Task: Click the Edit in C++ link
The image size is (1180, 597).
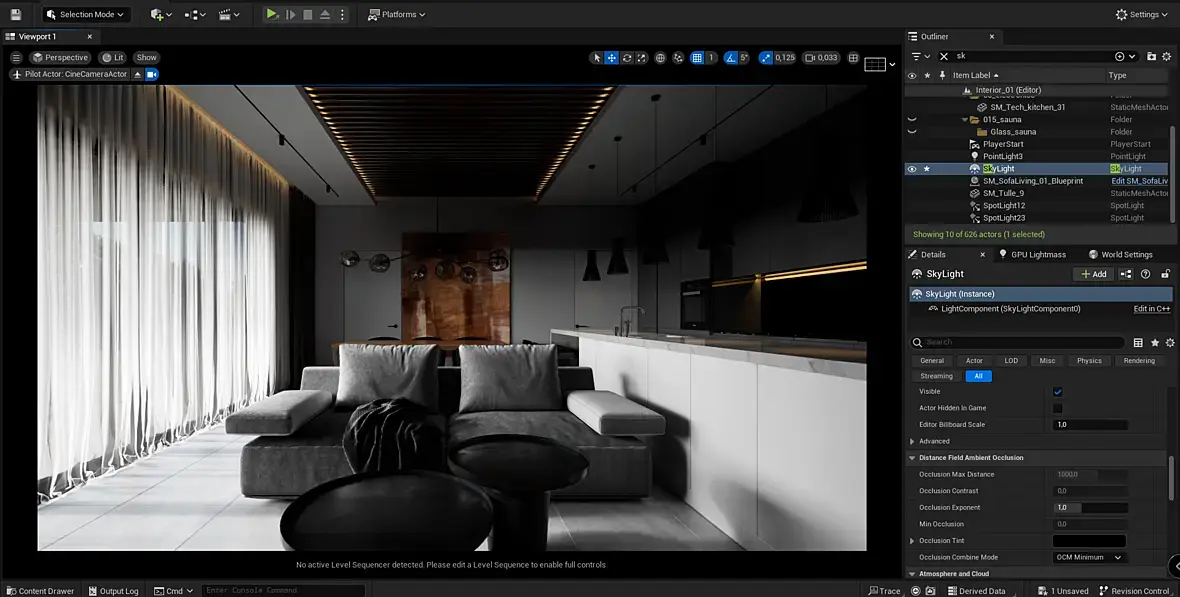Action: coord(1152,309)
